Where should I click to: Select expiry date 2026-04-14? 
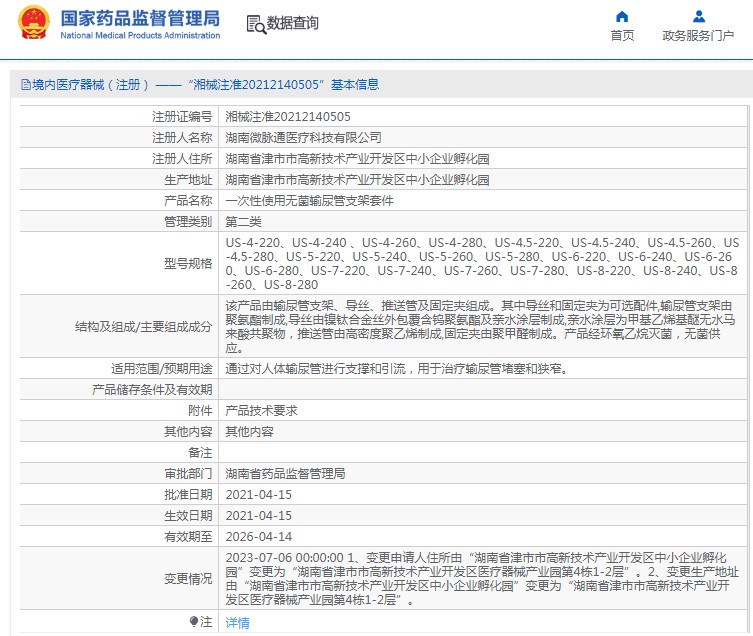259,537
